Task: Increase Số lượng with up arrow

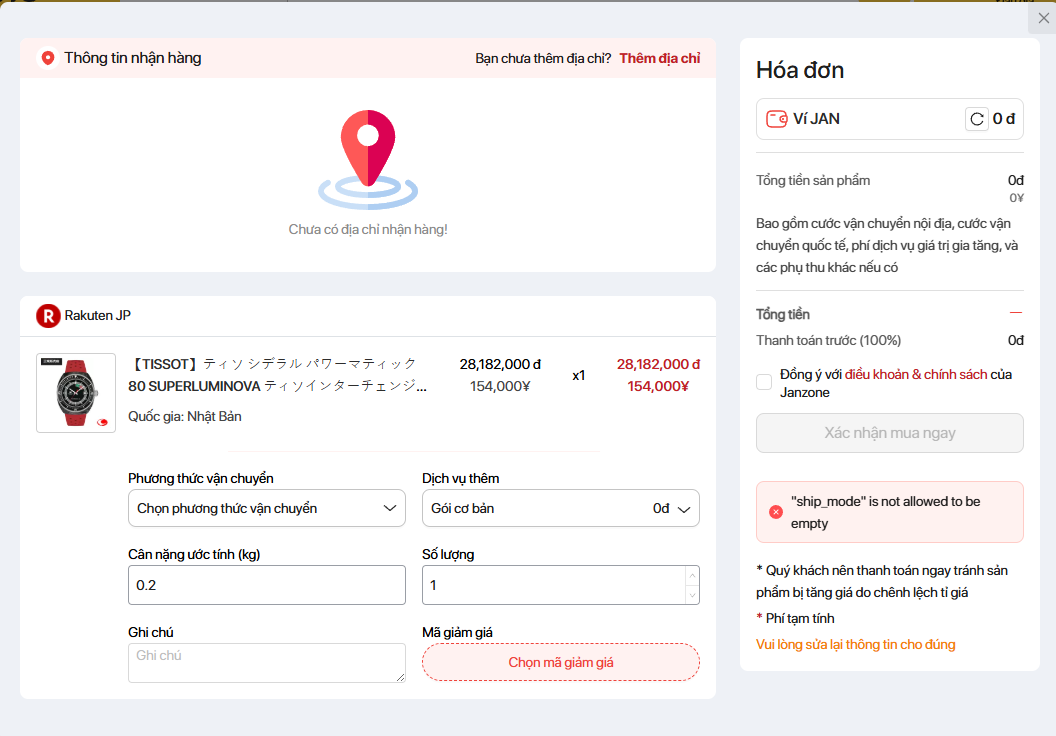Action: point(691,576)
